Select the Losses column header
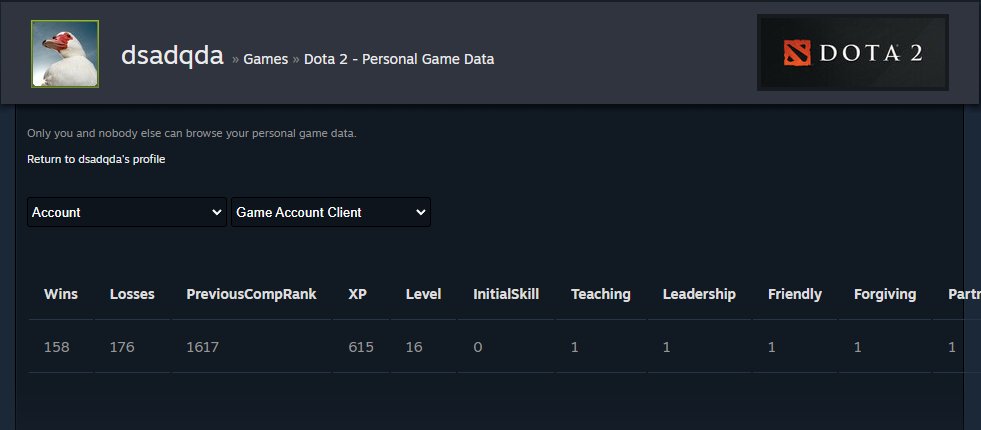 132,294
